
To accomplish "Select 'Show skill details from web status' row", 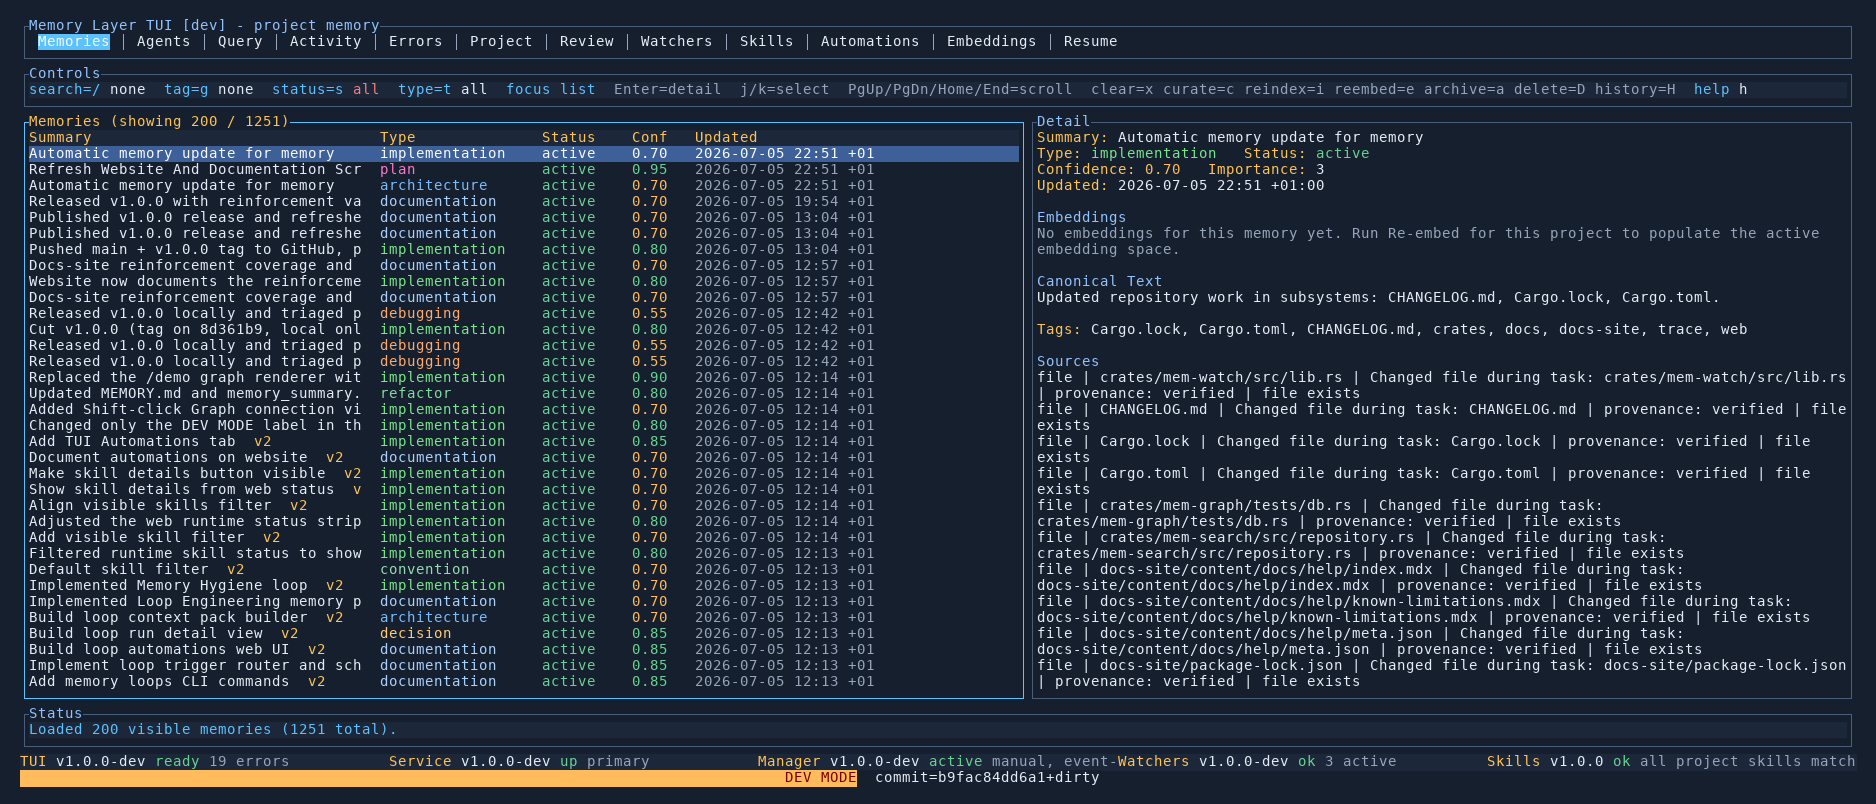I will click(523, 489).
